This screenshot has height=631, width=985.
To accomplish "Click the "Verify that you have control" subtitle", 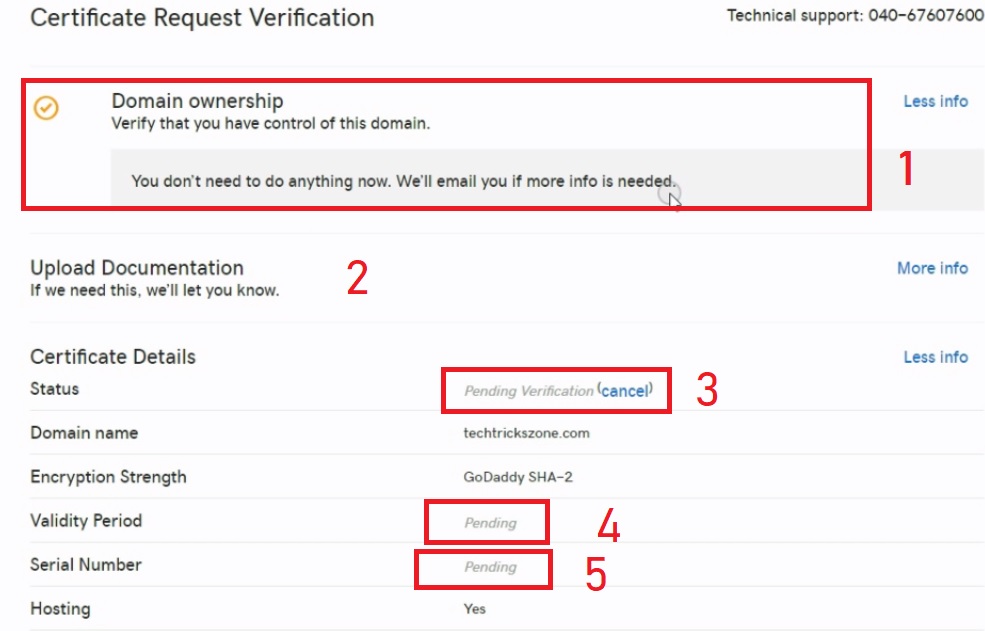I will (270, 125).
